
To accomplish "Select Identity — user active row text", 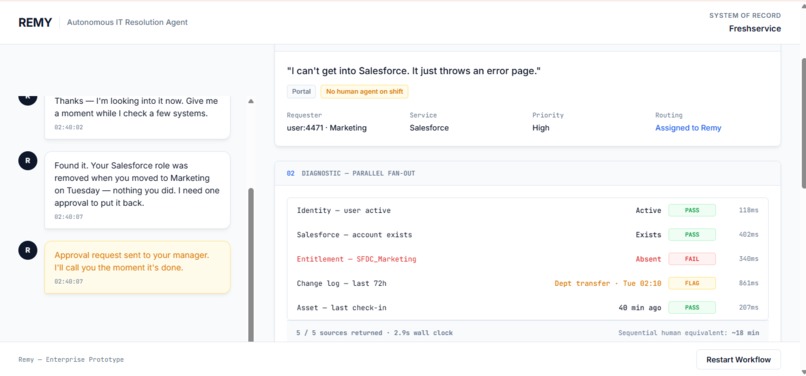I will coord(343,210).
